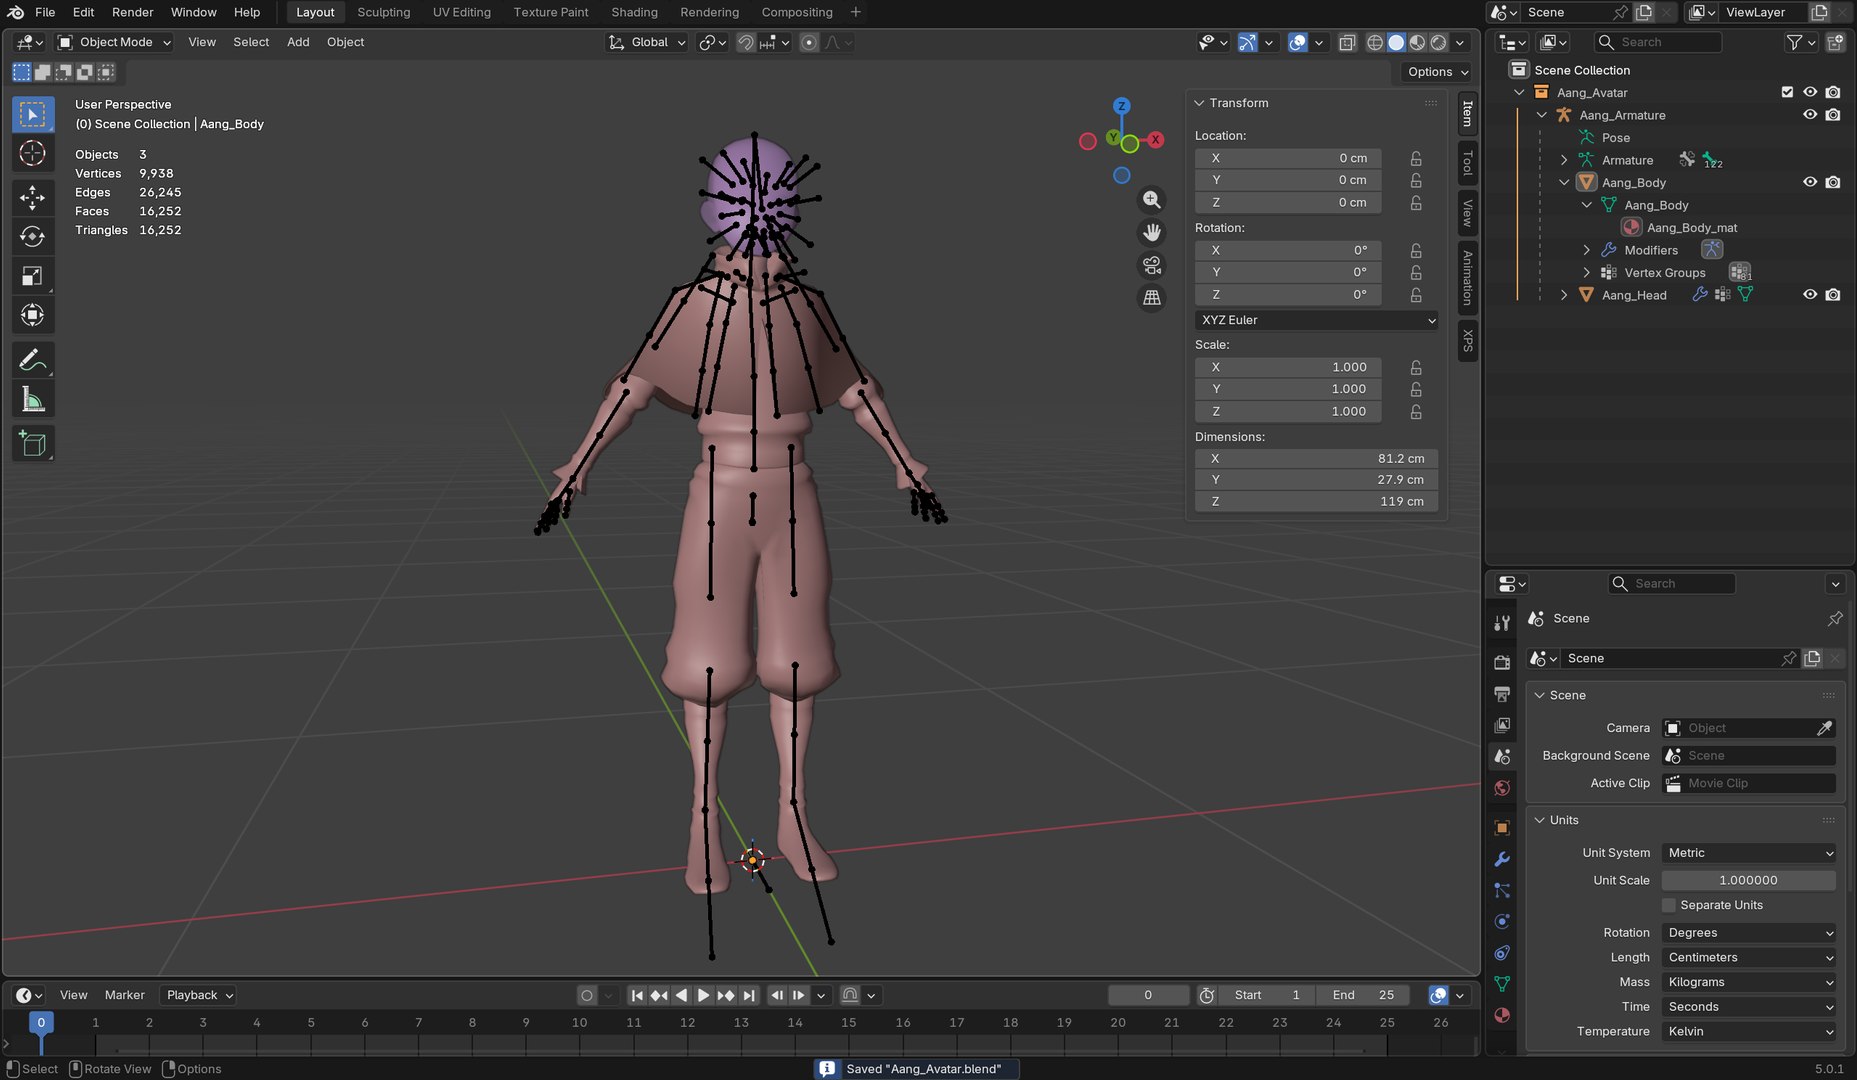Select the Annotate tool
This screenshot has height=1080, width=1857.
(x=33, y=360)
